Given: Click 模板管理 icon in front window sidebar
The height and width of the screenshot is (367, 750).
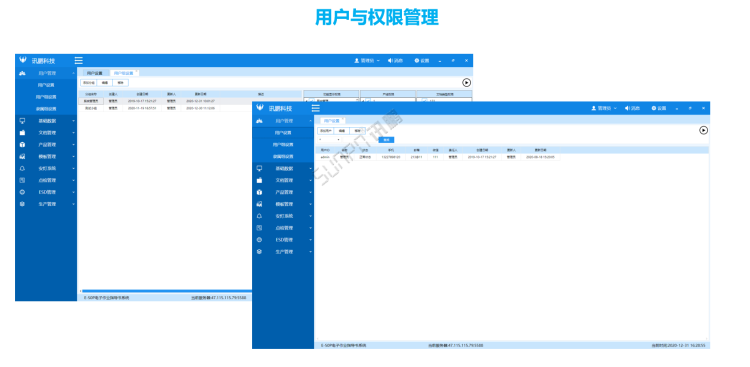Looking at the screenshot, I should (260, 204).
